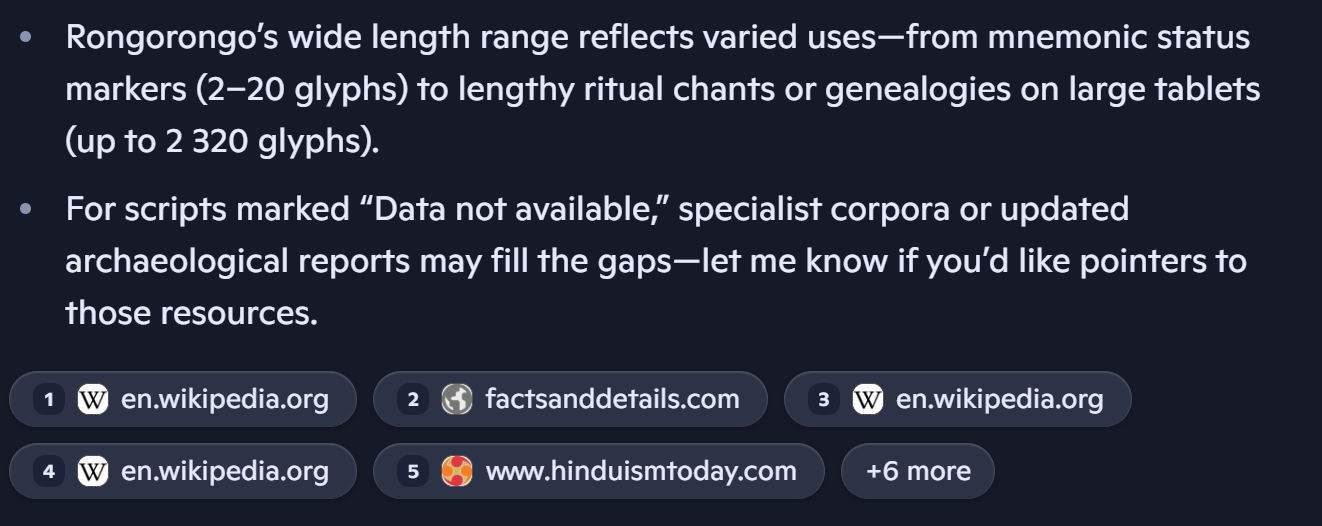1322x526 pixels.
Task: Expand the "+6 more" sources list
Action: tap(917, 471)
